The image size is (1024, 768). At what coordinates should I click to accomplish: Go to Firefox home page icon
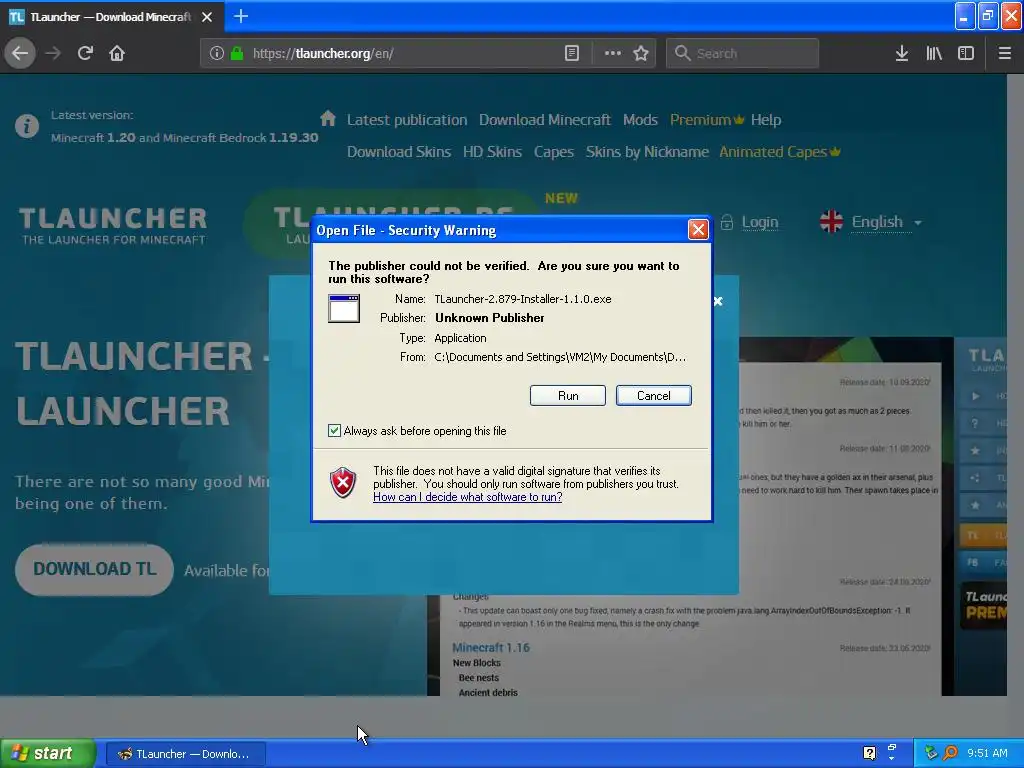(117, 54)
